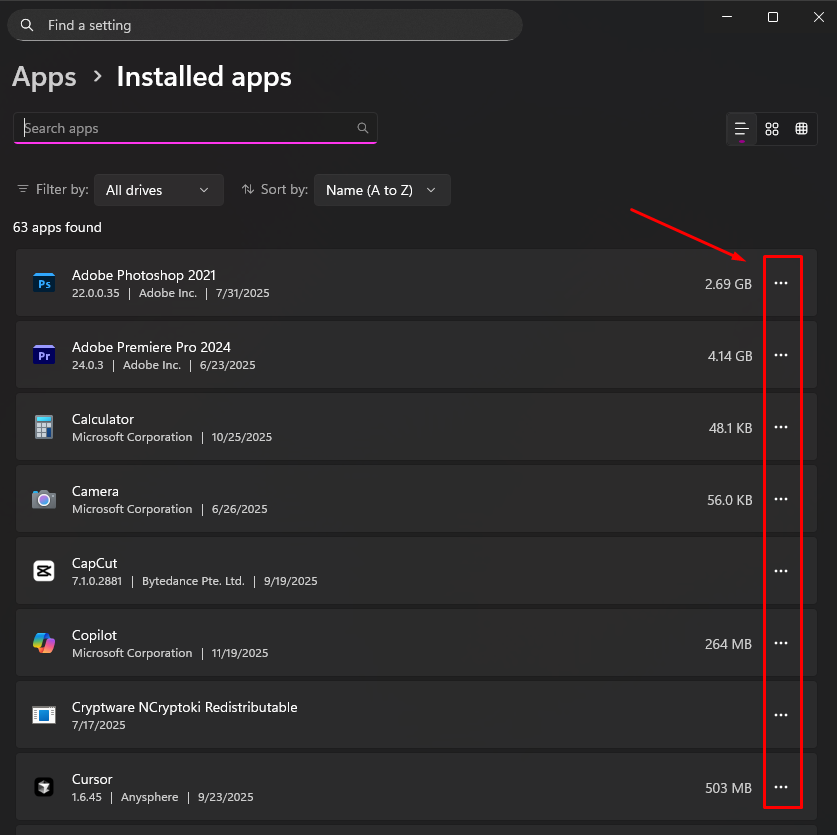The image size is (837, 835).
Task: Click the Find a setting search box
Action: tap(265, 25)
